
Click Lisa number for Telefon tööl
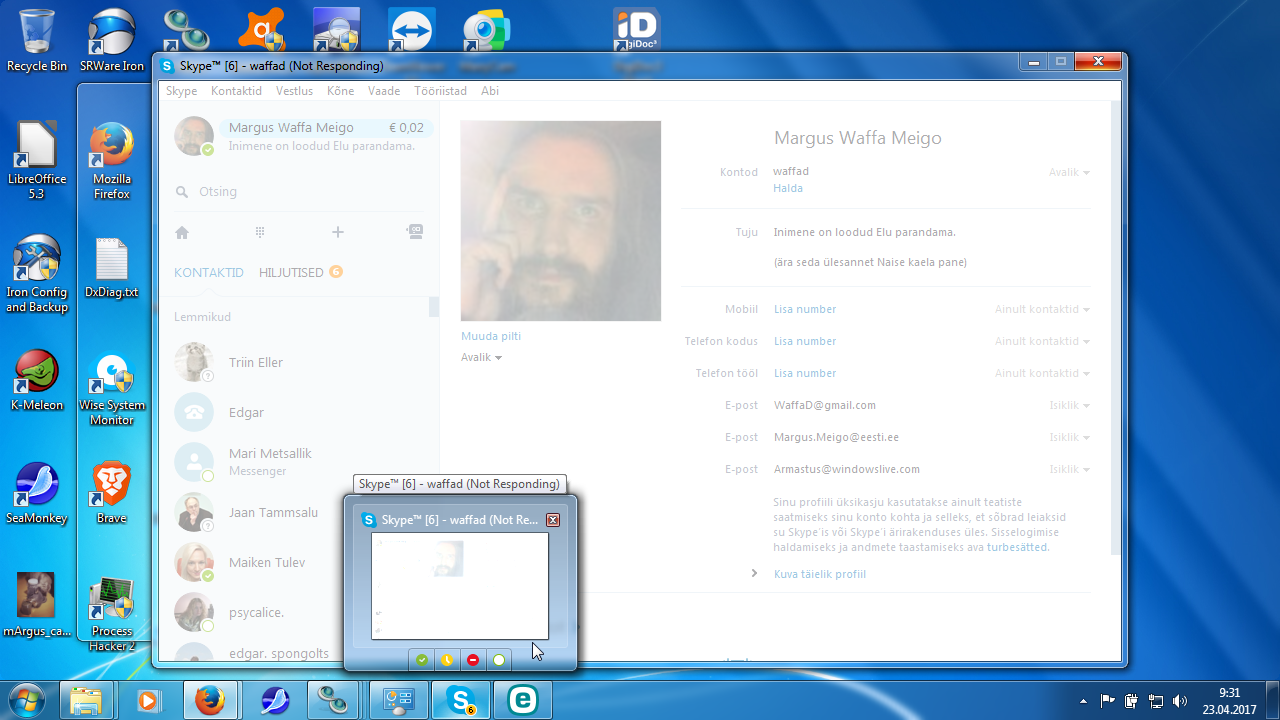805,373
